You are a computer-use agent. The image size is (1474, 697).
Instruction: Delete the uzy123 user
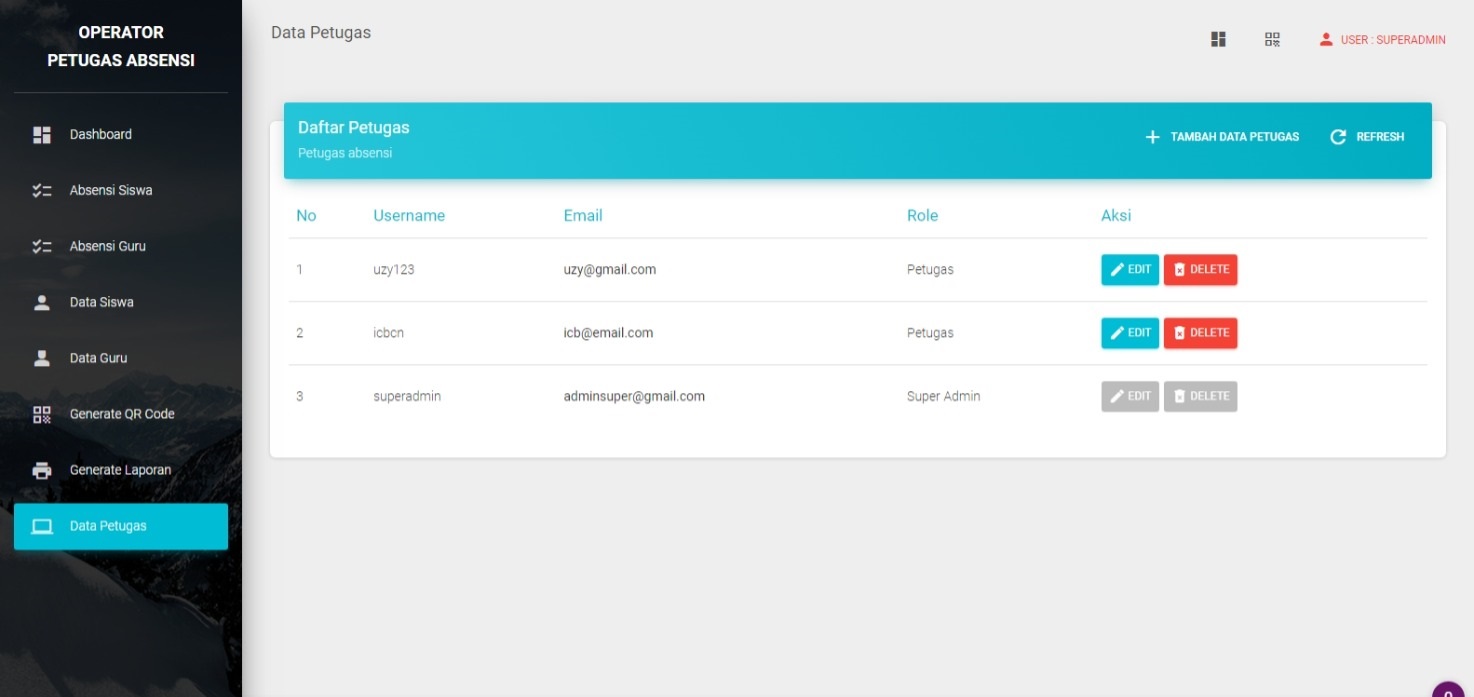point(1200,270)
